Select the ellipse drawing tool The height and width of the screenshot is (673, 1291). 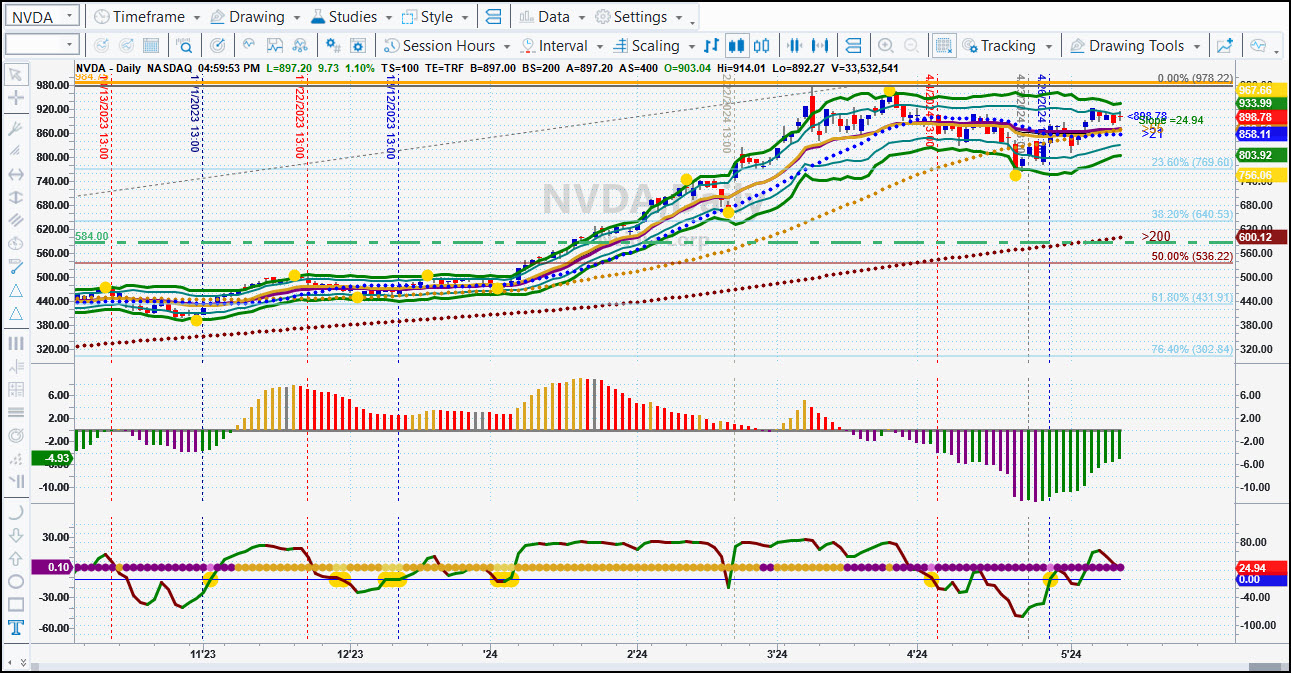(16, 581)
